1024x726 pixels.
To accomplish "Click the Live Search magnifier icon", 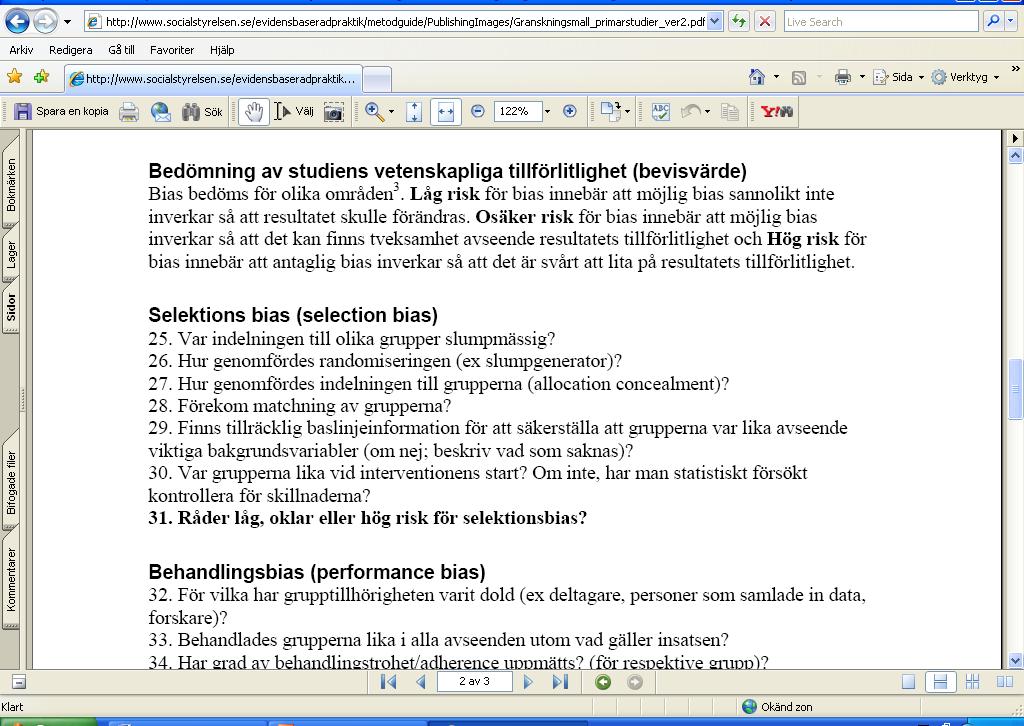I will coord(992,22).
